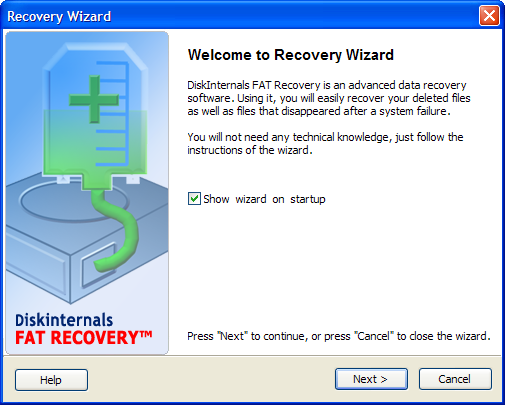The image size is (505, 405).
Task: Click the "Welcome to Recovery Wizard" heading
Action: coord(291,55)
